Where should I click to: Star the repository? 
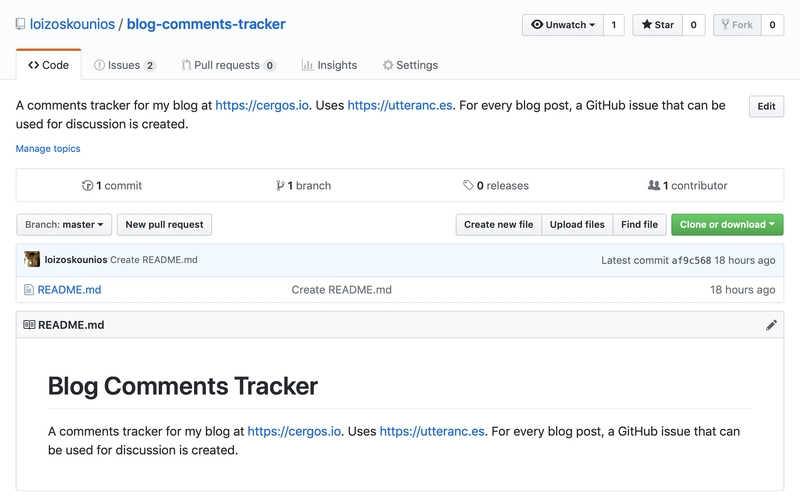coord(658,24)
